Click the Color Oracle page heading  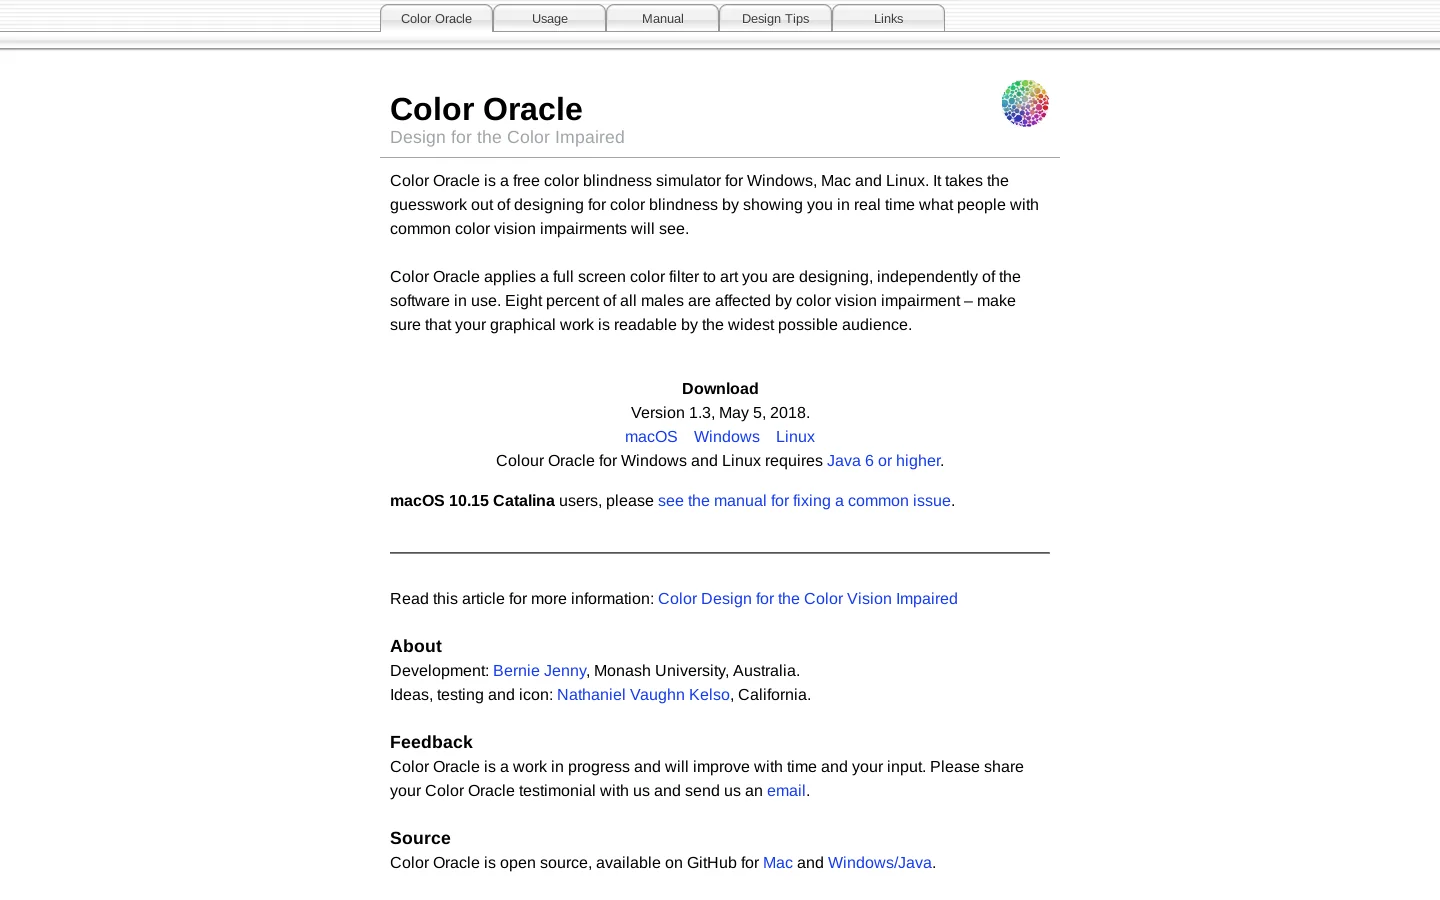pos(486,109)
